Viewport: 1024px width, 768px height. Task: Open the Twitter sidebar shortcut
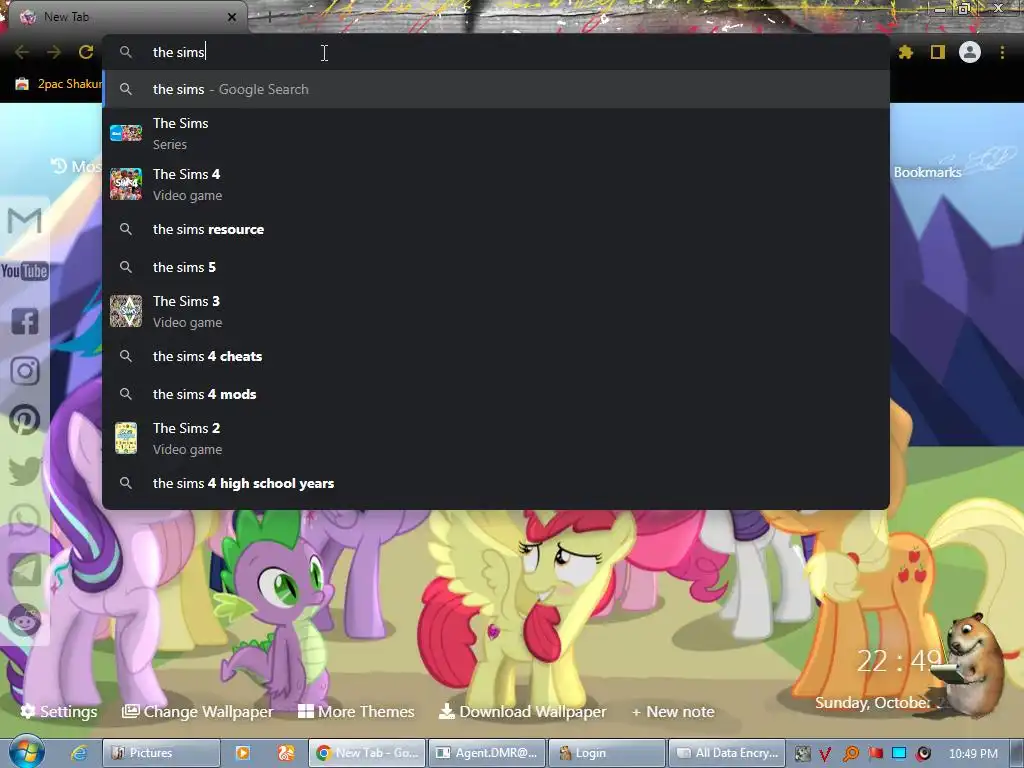click(25, 471)
